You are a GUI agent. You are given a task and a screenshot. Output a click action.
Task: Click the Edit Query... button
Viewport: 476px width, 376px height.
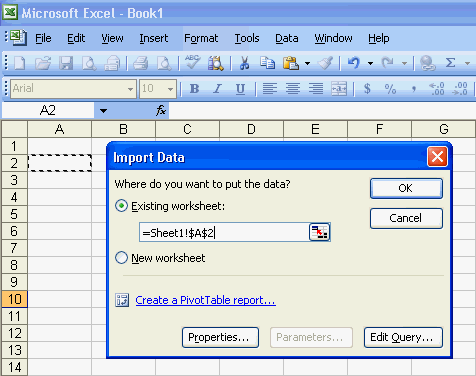(x=403, y=337)
